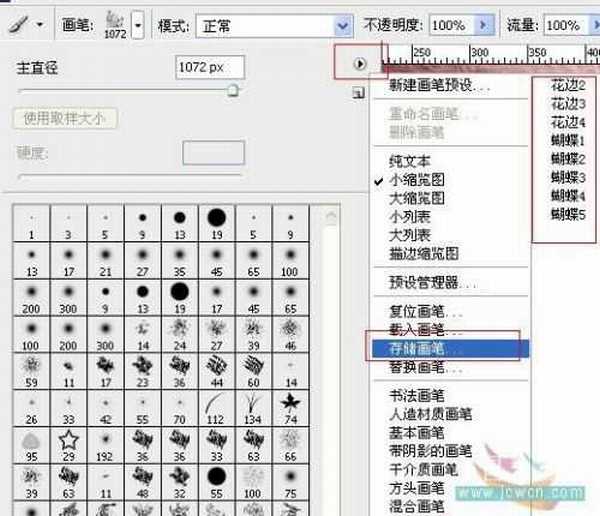Viewport: 600px width, 516px height.
Task: Expand the 不透明度 opacity slider arrow
Action: tap(484, 25)
